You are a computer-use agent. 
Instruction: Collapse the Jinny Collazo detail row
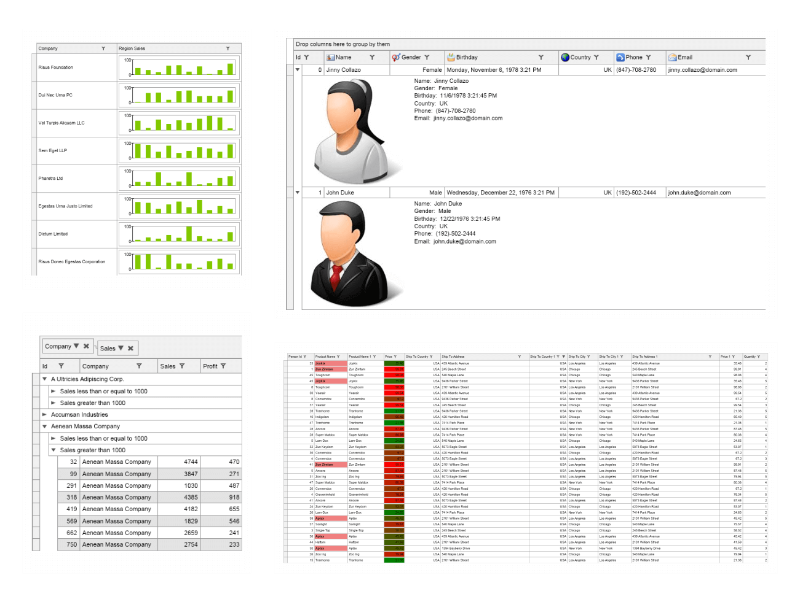click(x=297, y=69)
